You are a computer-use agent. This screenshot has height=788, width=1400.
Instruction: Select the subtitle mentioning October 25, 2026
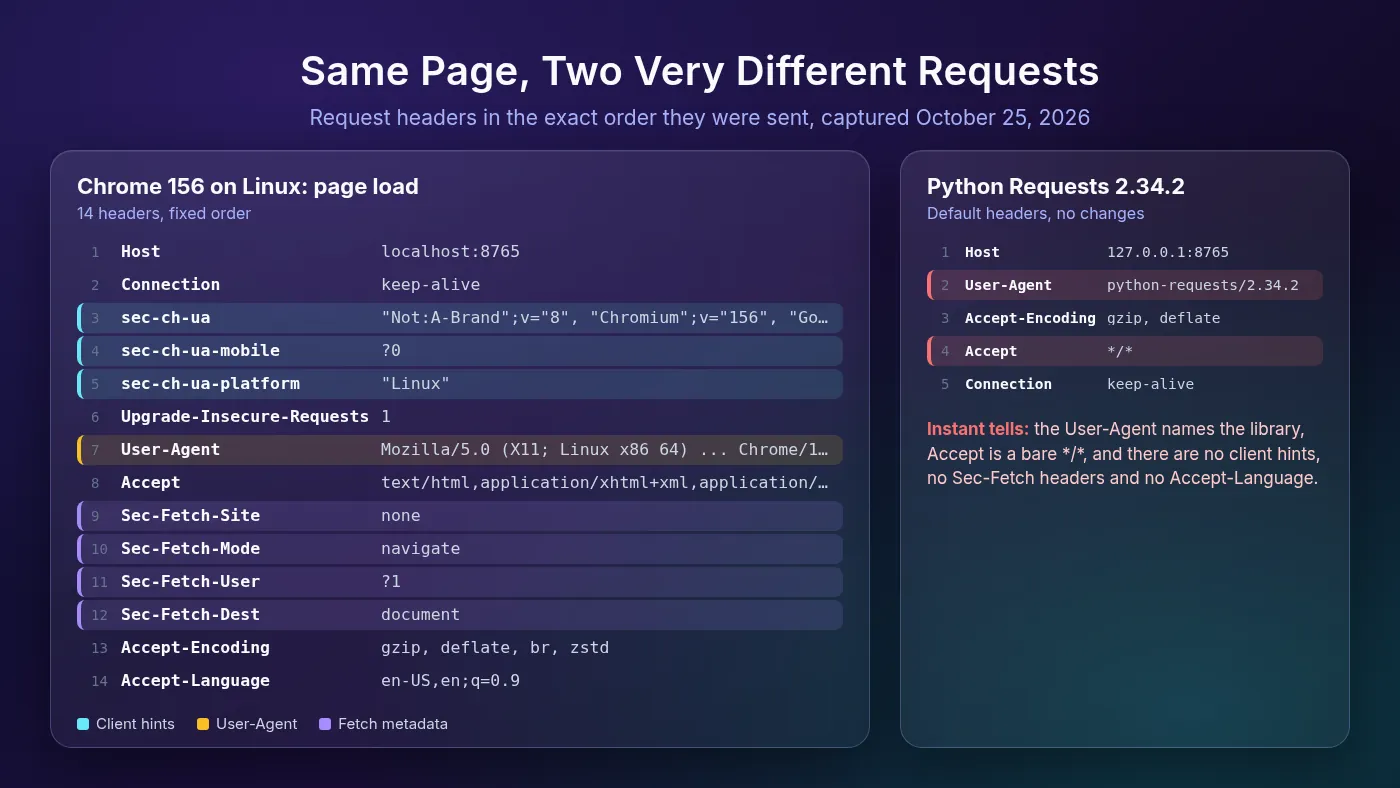[x=700, y=117]
